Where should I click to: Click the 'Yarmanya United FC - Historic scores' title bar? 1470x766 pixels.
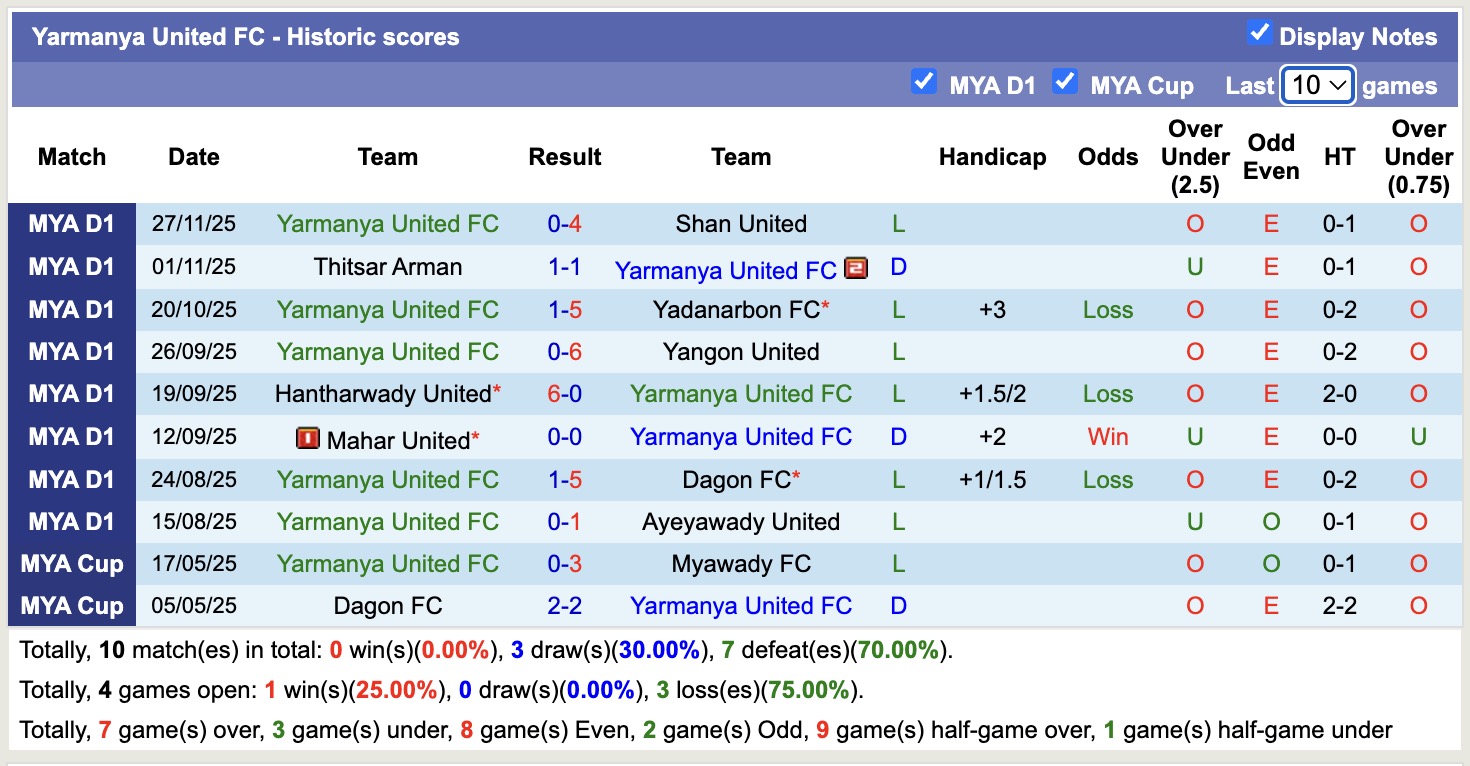[245, 36]
